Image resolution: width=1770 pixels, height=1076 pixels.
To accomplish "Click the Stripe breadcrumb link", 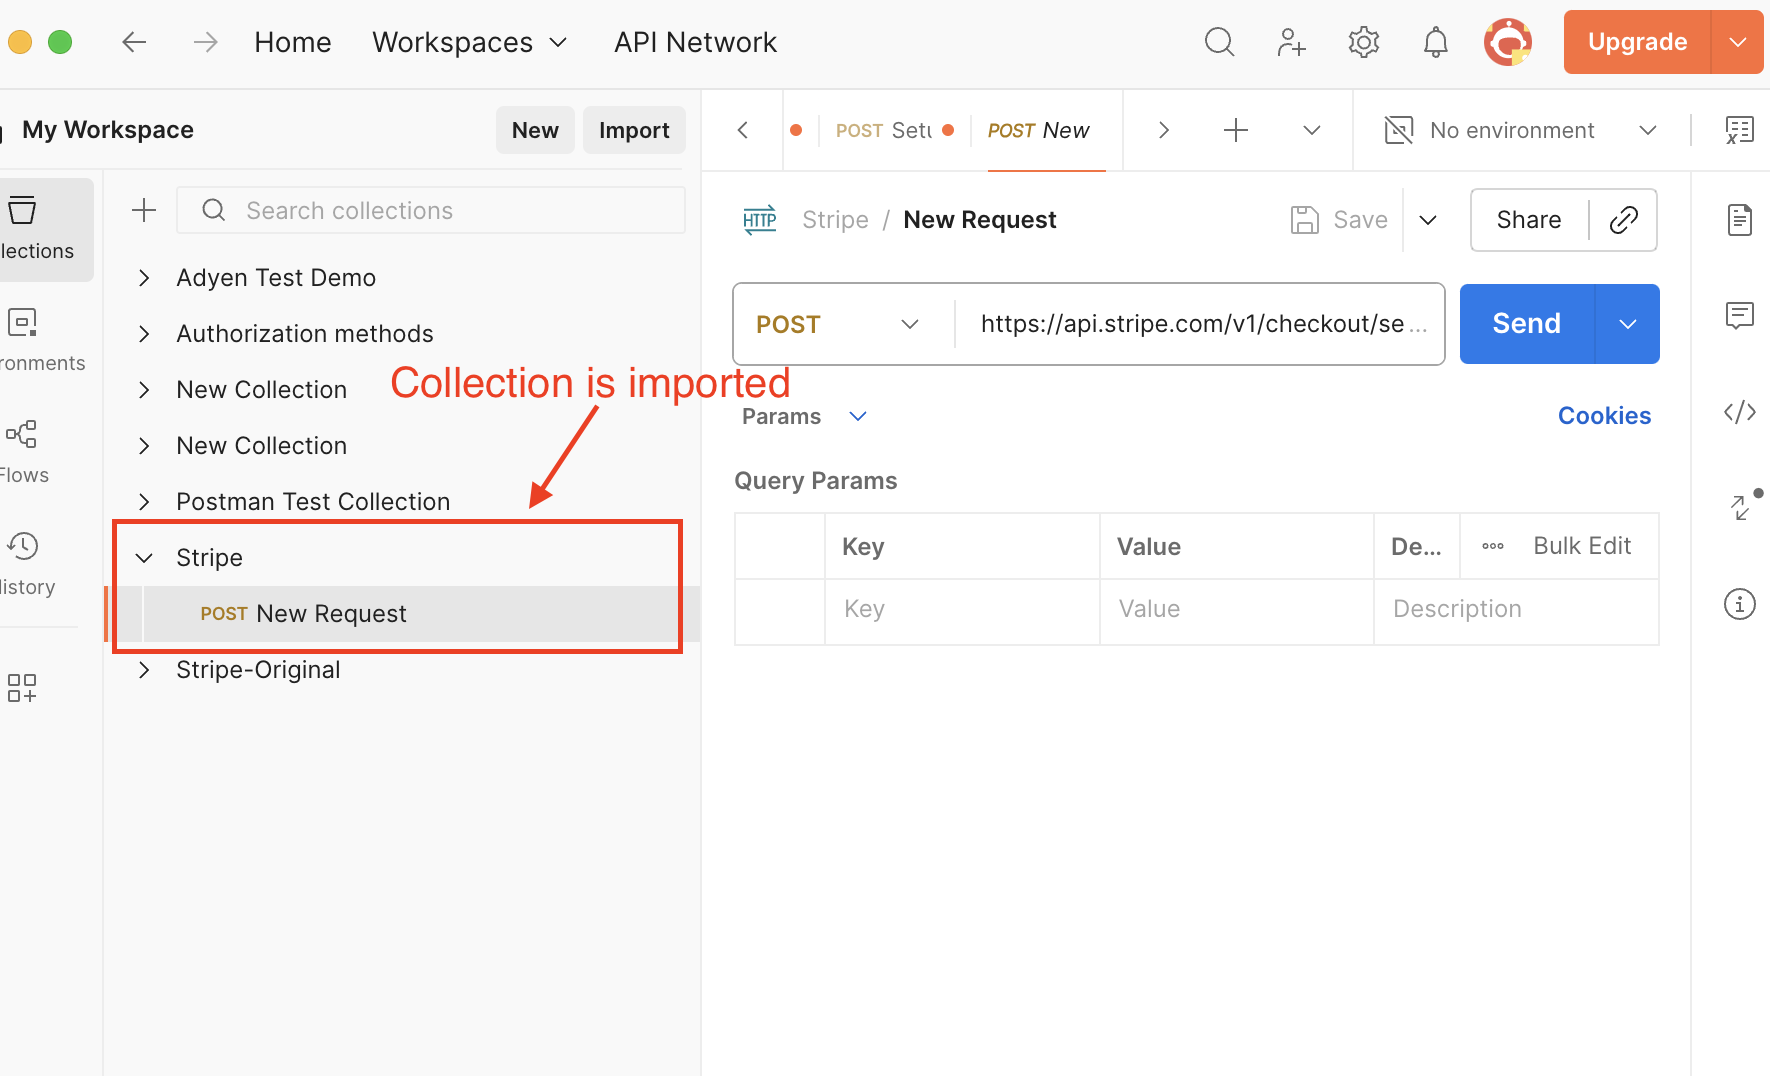I will [x=835, y=220].
